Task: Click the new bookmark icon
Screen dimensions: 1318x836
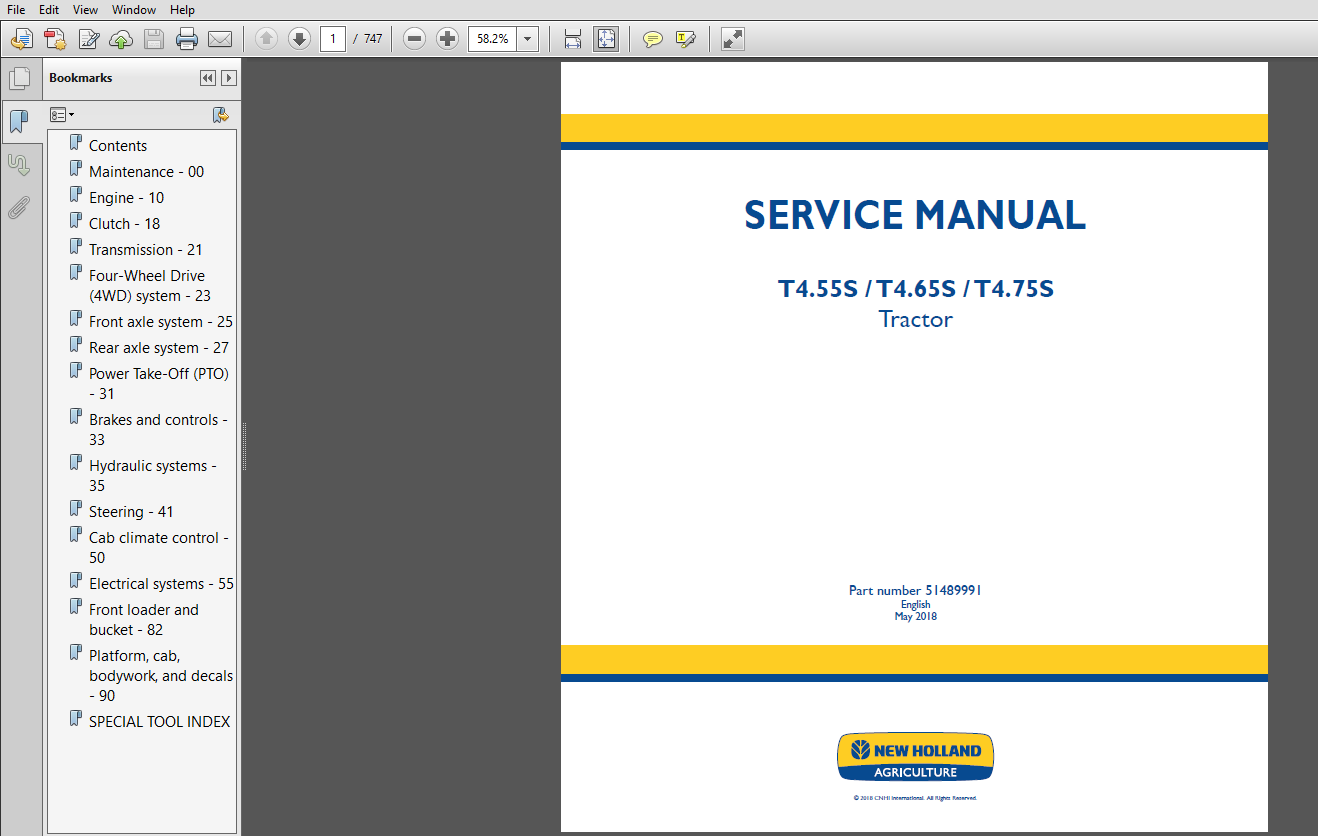Action: (x=221, y=115)
